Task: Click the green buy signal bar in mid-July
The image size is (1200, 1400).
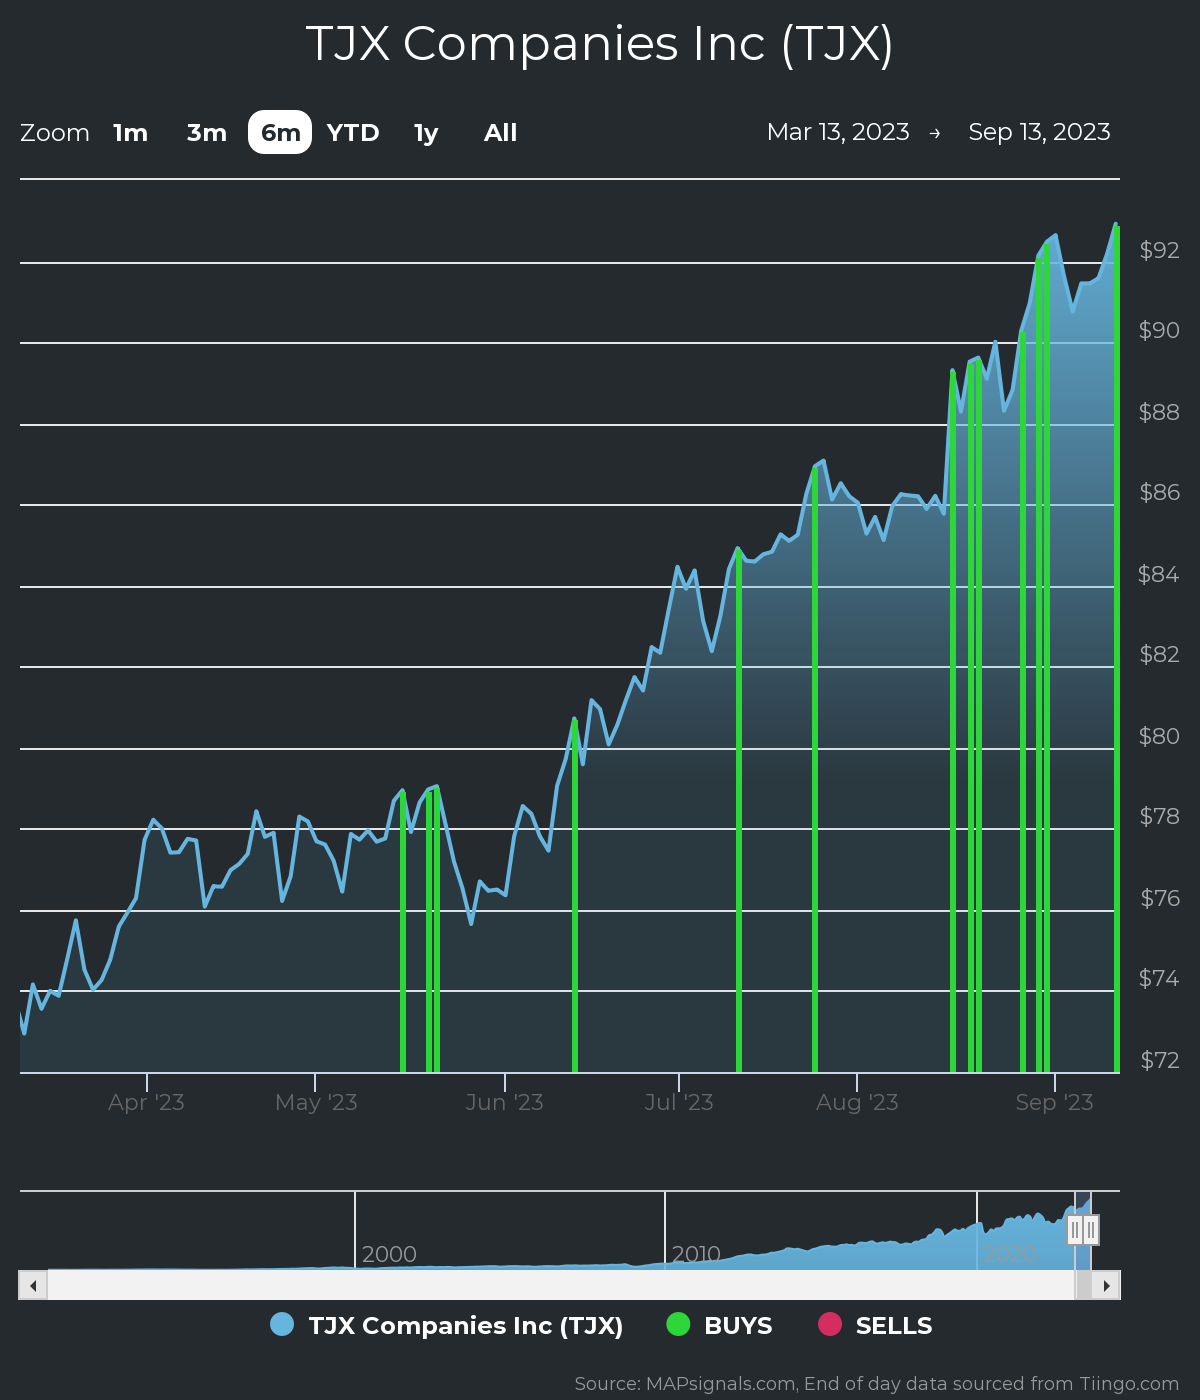Action: (739, 811)
